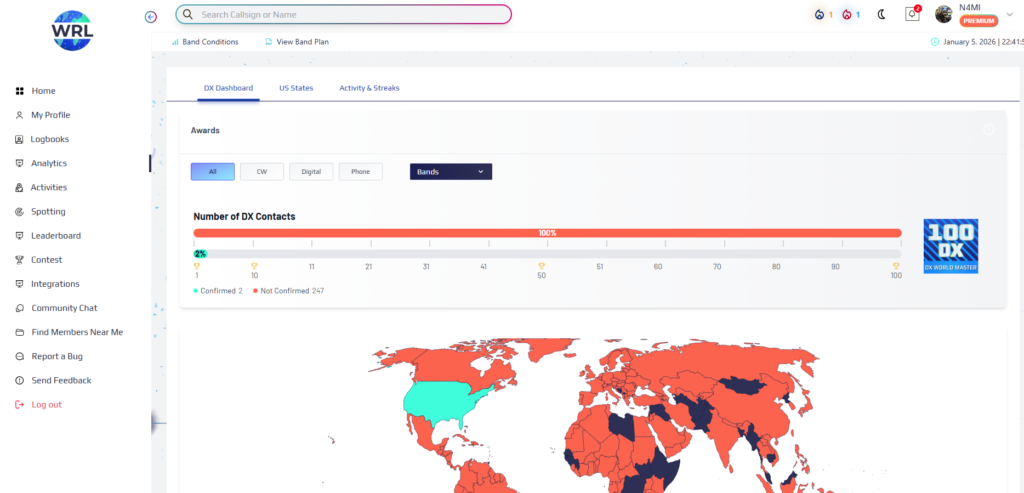Screen dimensions: 1024x493
Task: Click the WRL globe logo
Action: [x=72, y=30]
